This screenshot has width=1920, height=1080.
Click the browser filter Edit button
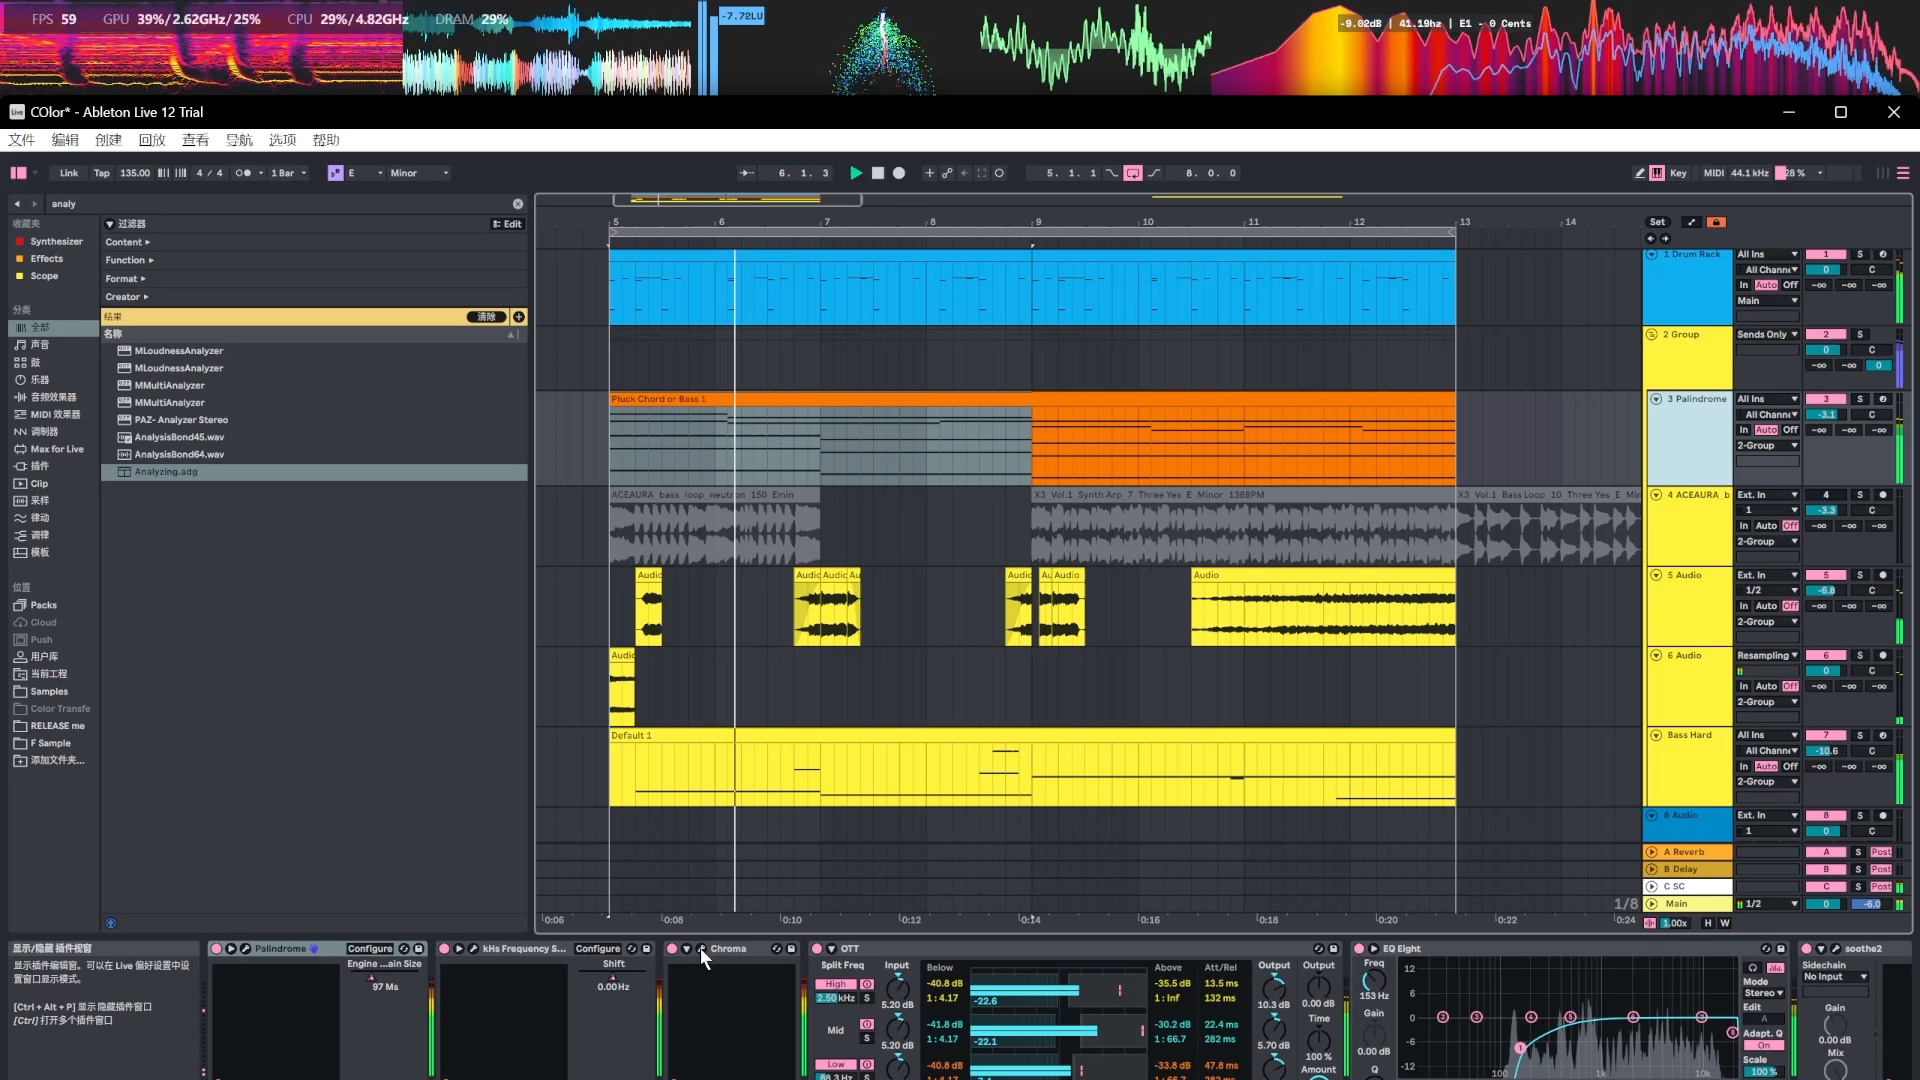pos(507,224)
